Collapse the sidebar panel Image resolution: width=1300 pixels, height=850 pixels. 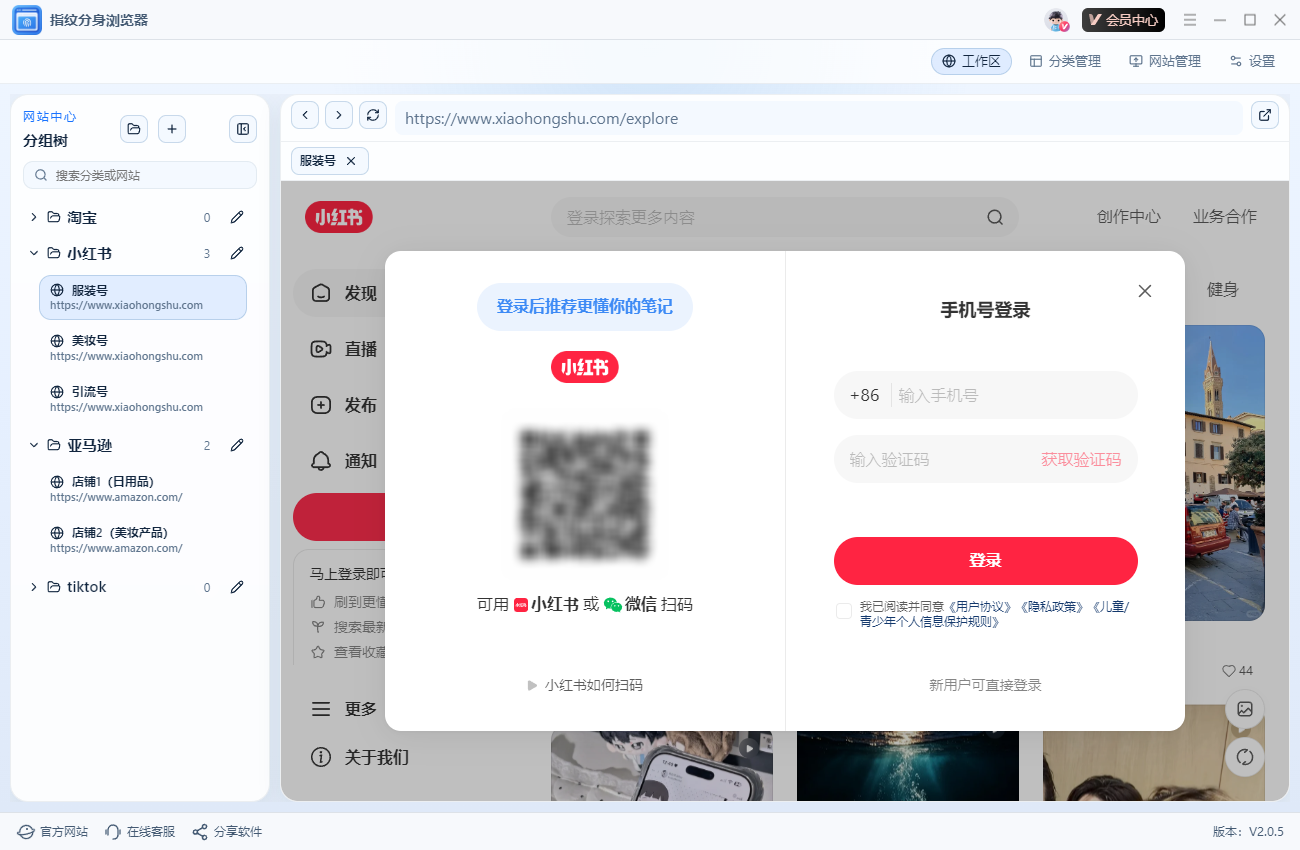point(243,129)
